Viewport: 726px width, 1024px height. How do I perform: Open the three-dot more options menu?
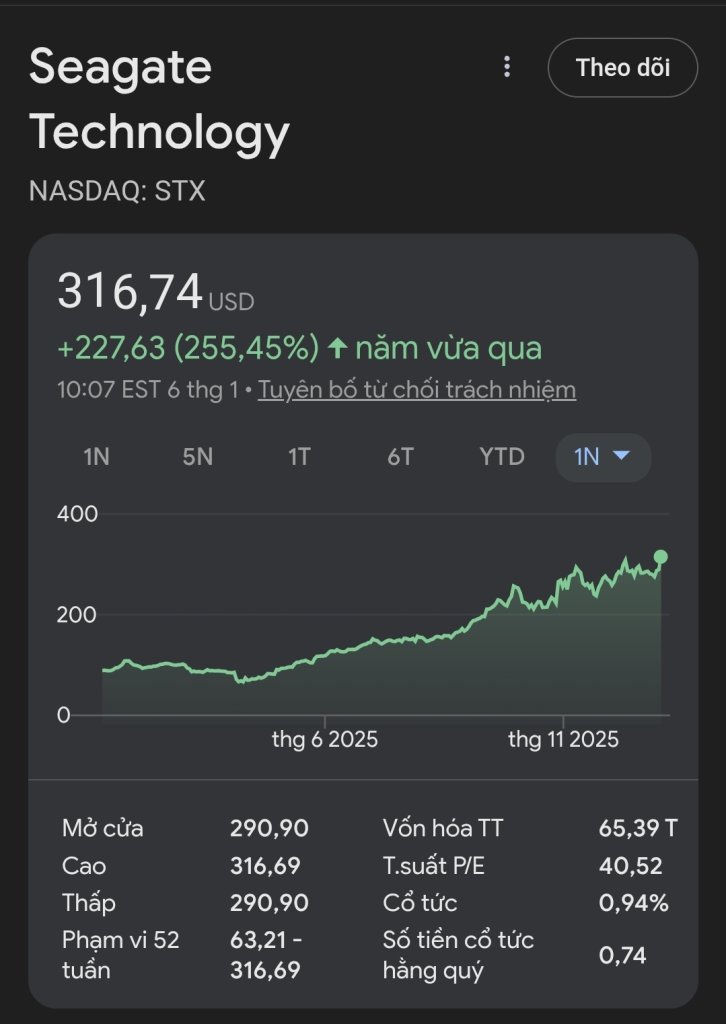pyautogui.click(x=507, y=67)
